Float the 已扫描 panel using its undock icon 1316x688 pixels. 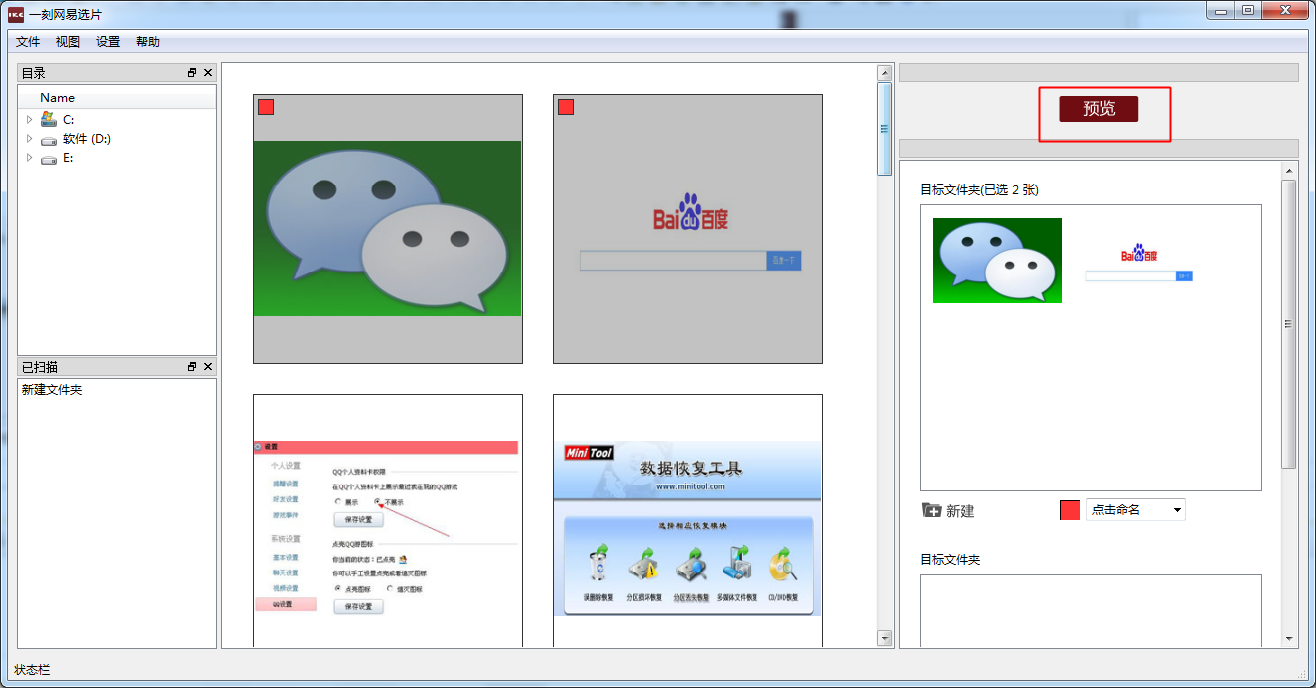click(x=192, y=367)
